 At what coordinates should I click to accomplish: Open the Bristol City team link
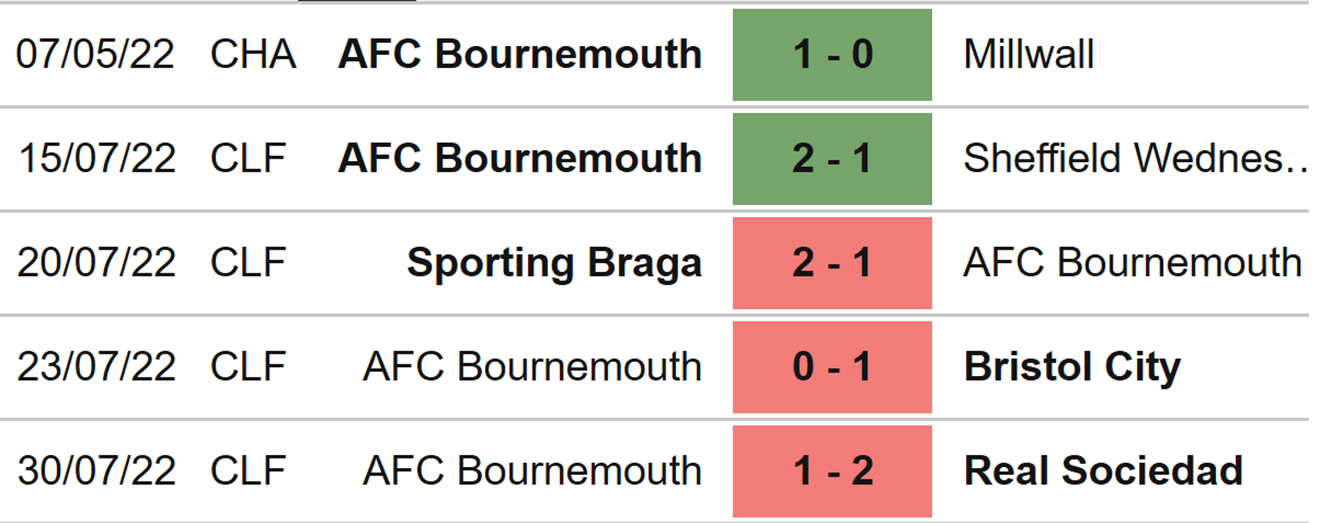1071,367
